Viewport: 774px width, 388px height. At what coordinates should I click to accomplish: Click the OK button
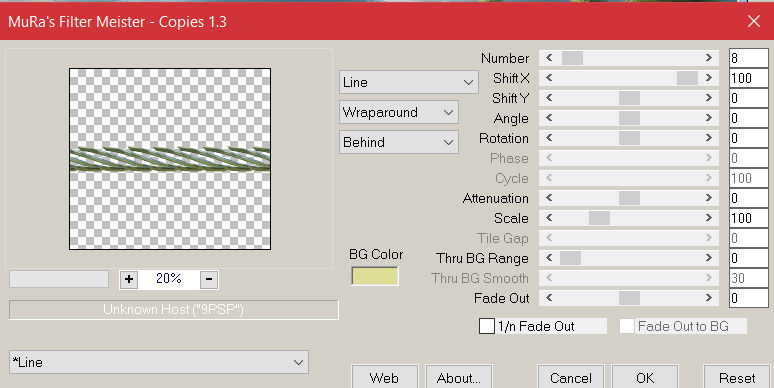pos(645,378)
